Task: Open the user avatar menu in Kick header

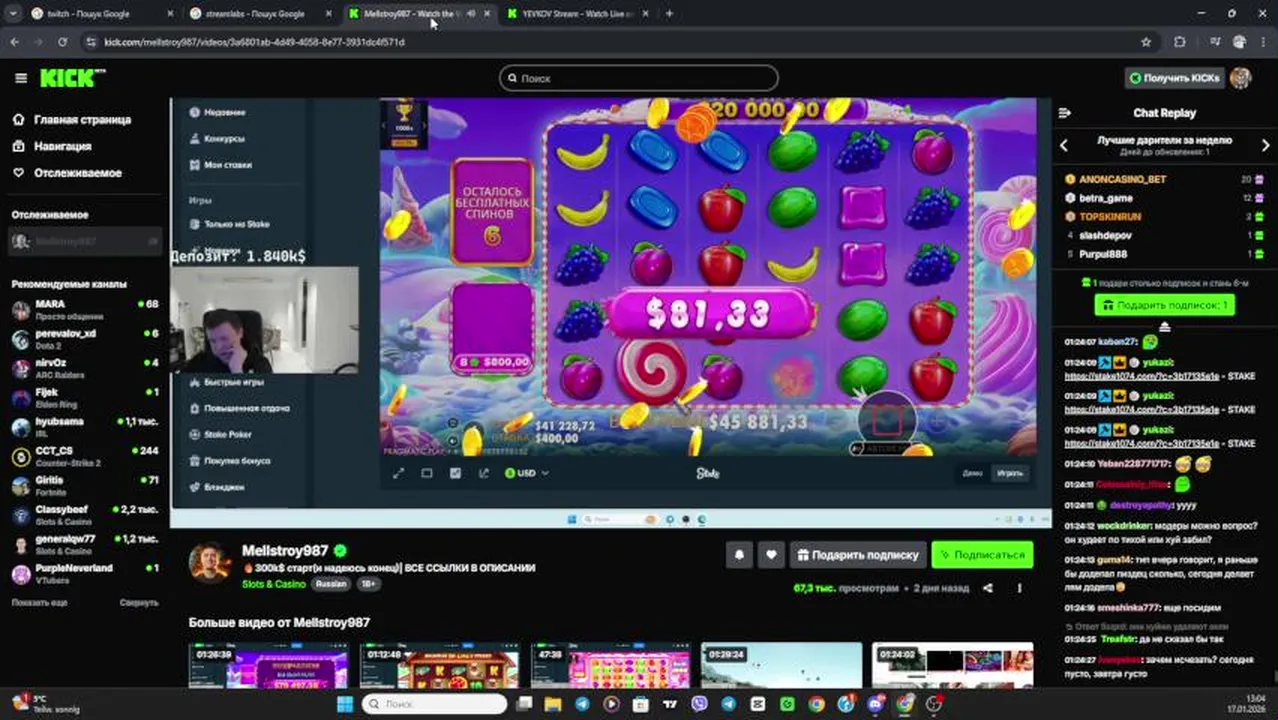Action: click(x=1241, y=78)
